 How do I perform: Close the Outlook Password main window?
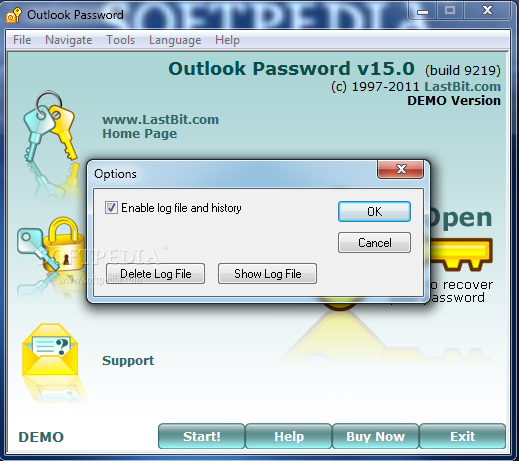point(487,11)
